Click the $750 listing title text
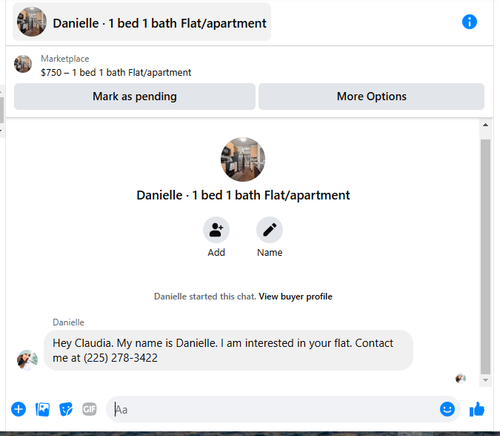The image size is (500, 436). 116,72
